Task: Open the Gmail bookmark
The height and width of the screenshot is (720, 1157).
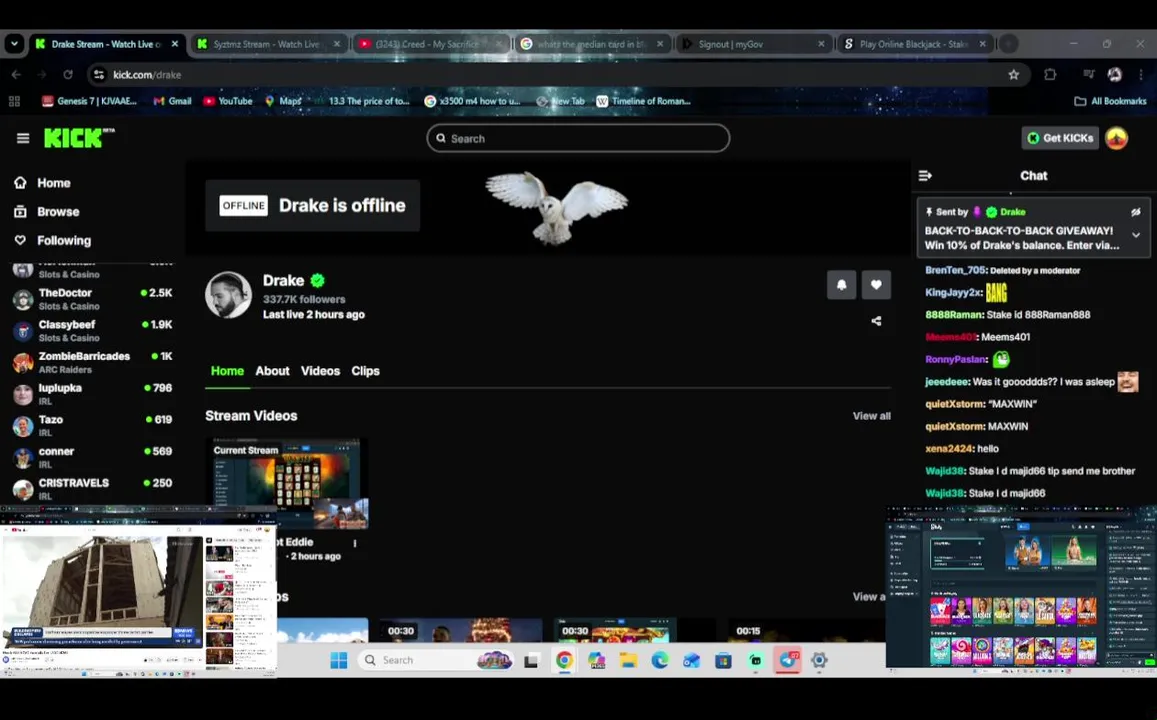Action: click(172, 101)
